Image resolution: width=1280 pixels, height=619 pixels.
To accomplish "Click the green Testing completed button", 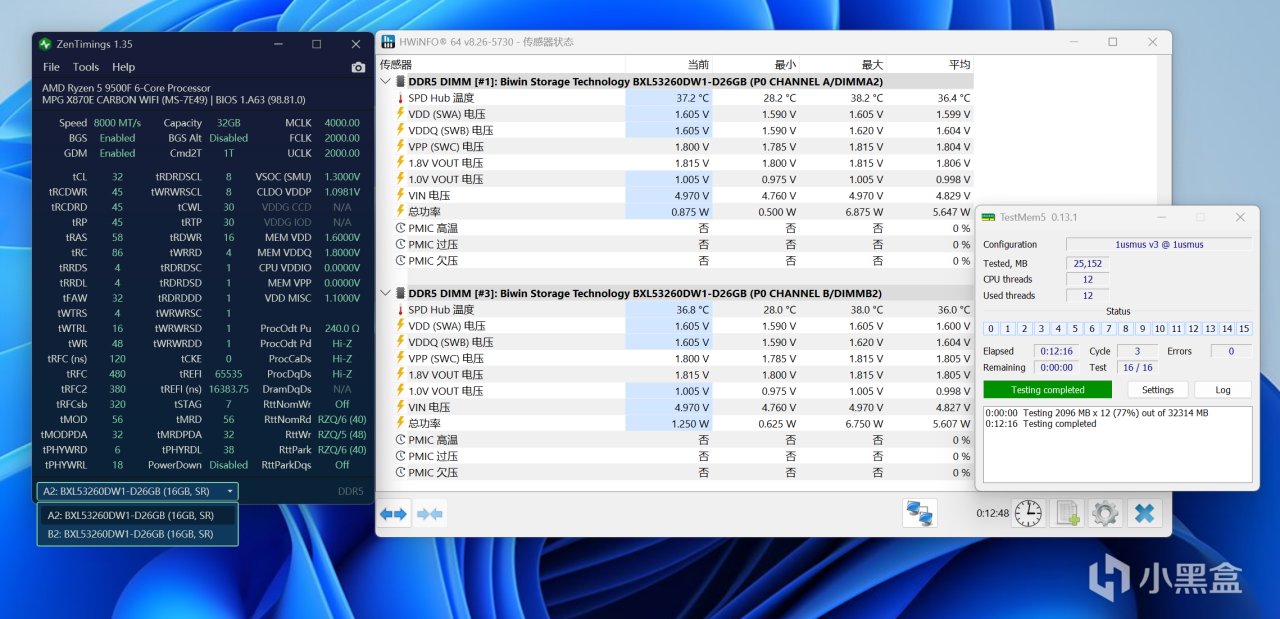I will 1047,390.
